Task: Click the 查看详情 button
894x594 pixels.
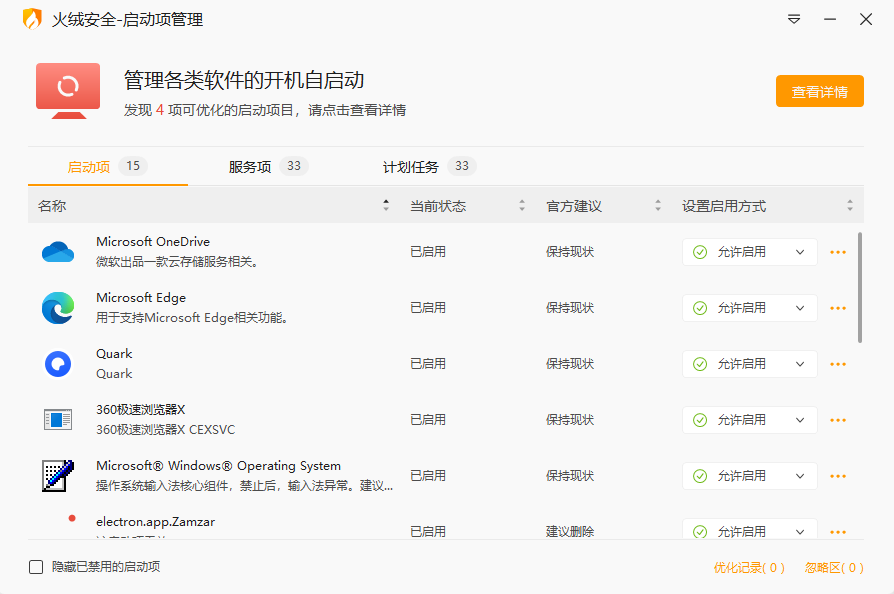Action: tap(819, 91)
